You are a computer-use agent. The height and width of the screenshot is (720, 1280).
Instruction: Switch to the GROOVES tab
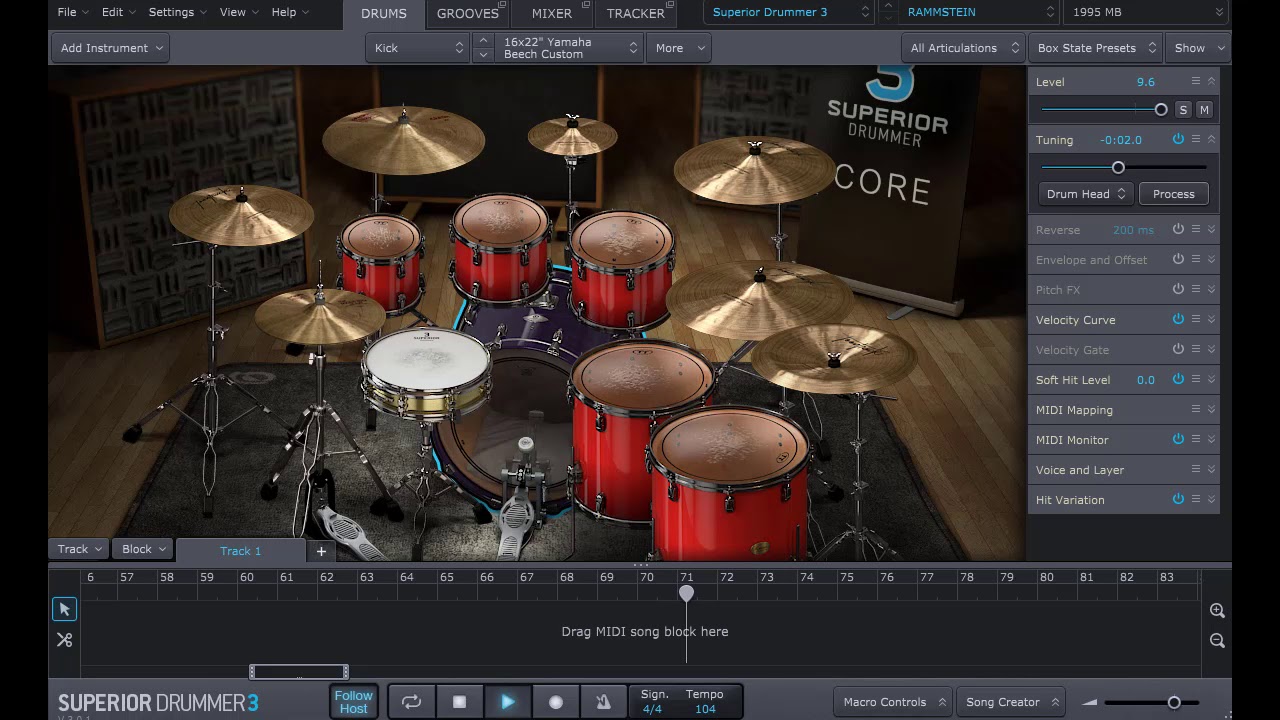coord(468,13)
